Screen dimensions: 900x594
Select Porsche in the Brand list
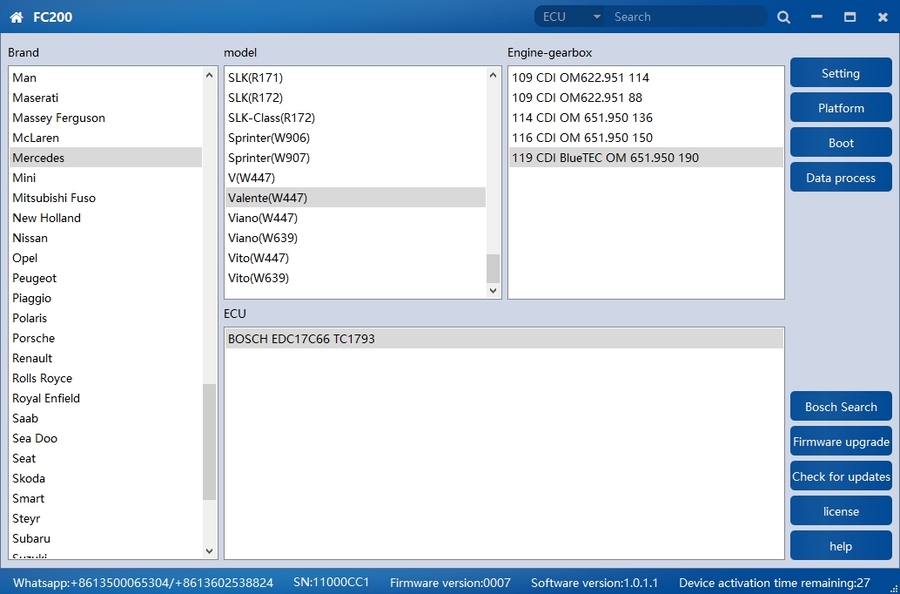(x=34, y=338)
